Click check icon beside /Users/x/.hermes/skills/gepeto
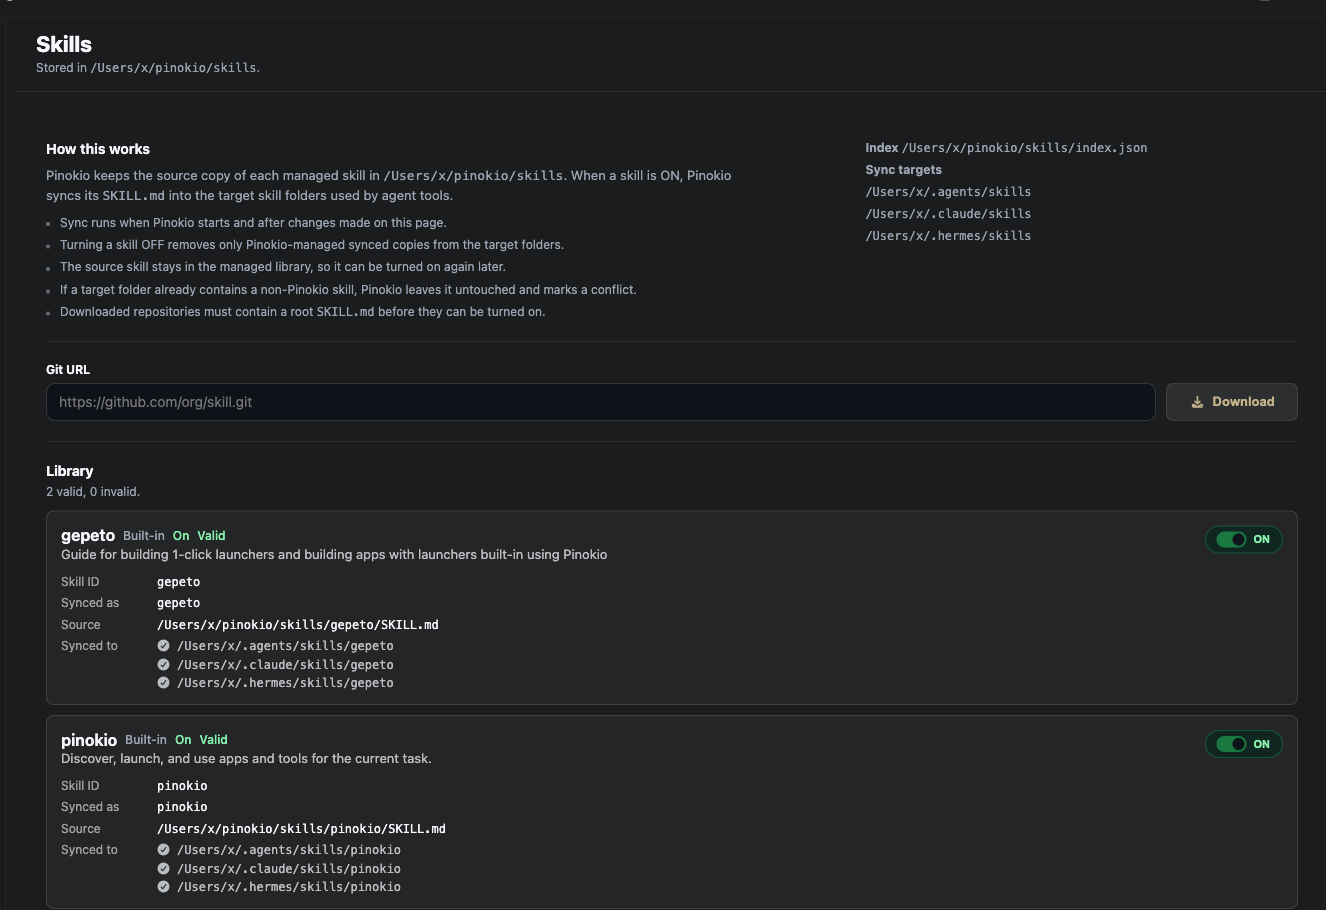Screen dimensions: 1326x910 (163, 683)
